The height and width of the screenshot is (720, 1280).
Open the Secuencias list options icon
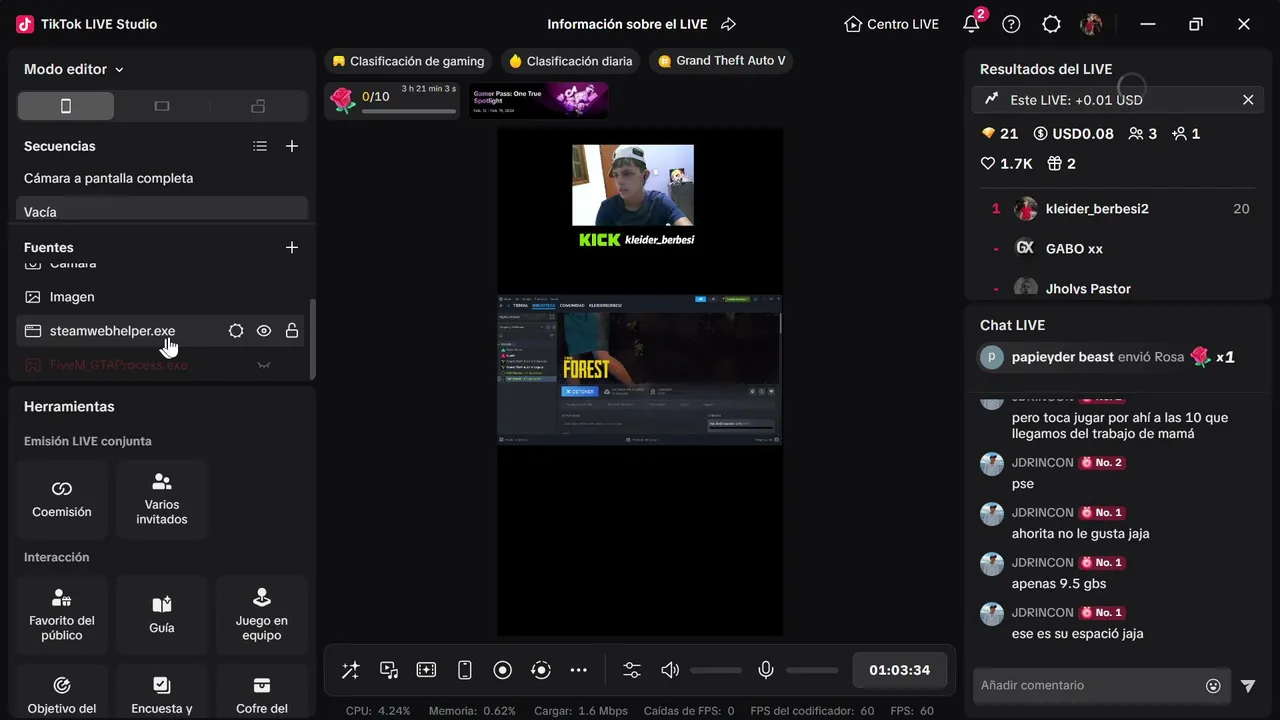(x=260, y=146)
